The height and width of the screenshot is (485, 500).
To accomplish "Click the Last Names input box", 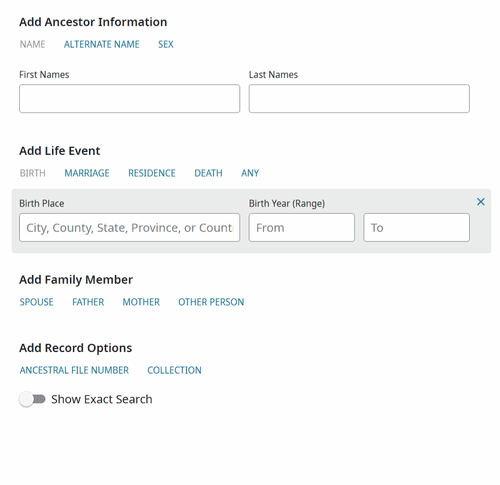I will (x=359, y=98).
